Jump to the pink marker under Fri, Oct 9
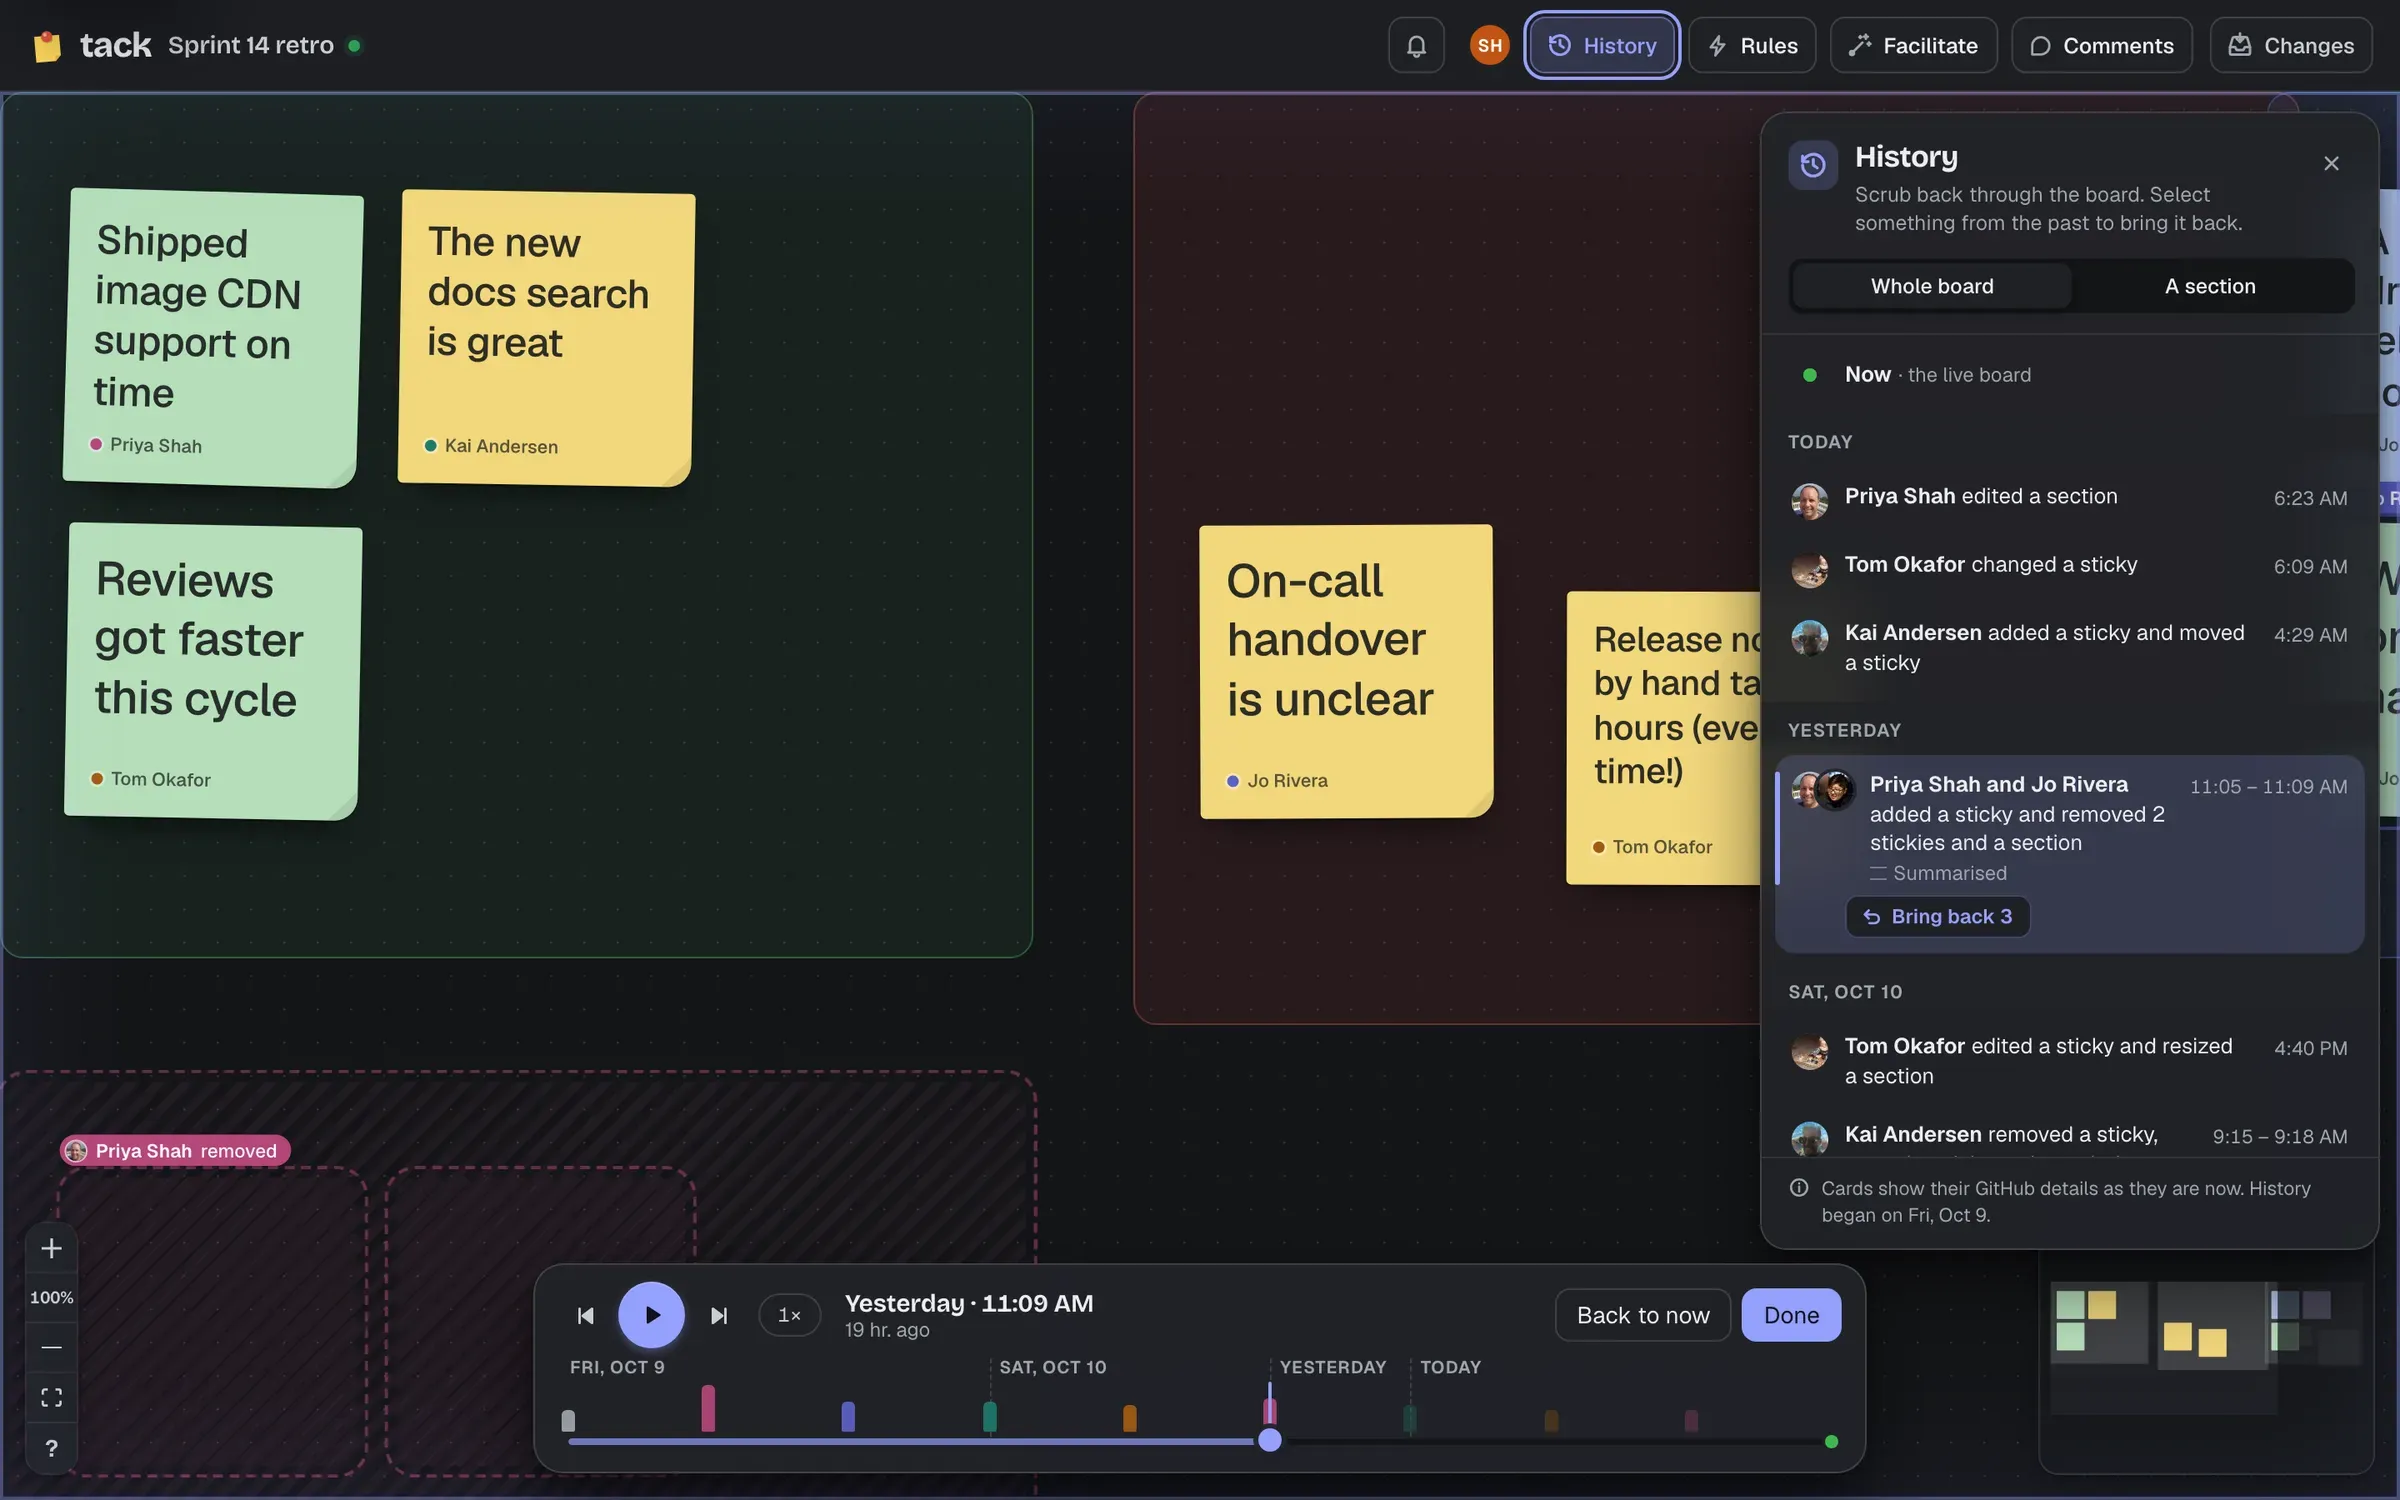The image size is (2400, 1500). 708,1408
